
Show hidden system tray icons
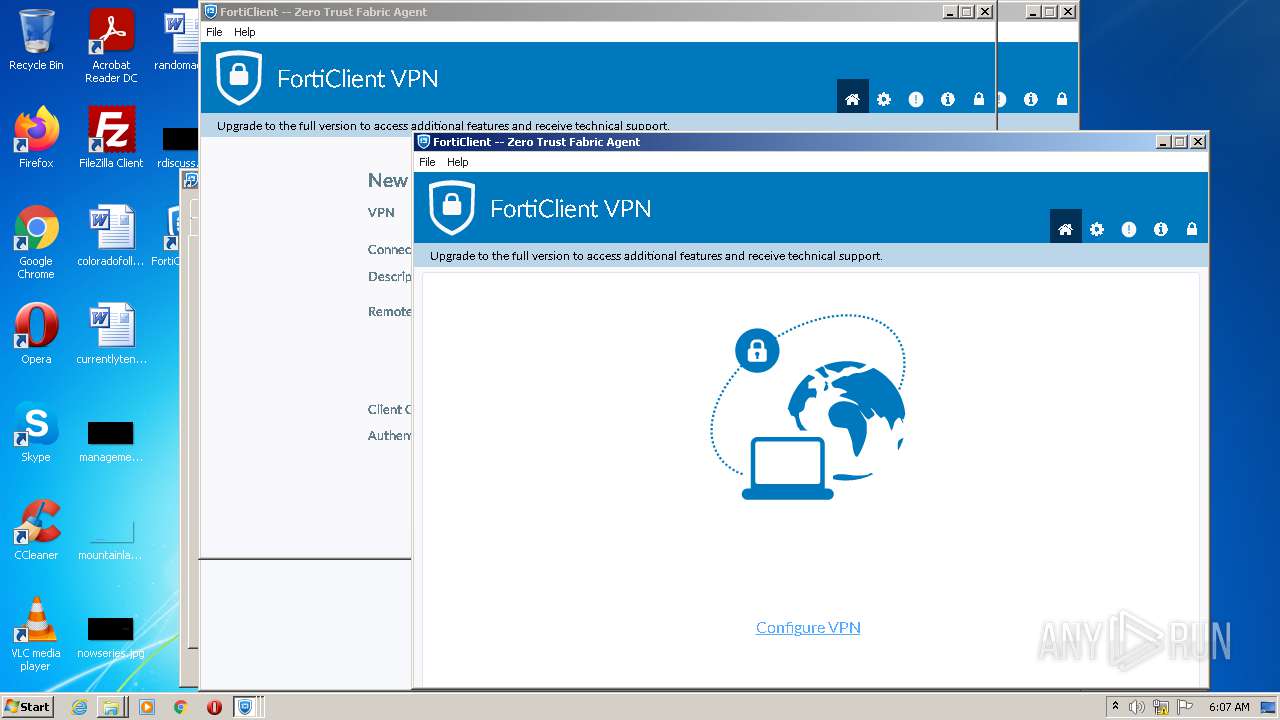[1115, 707]
